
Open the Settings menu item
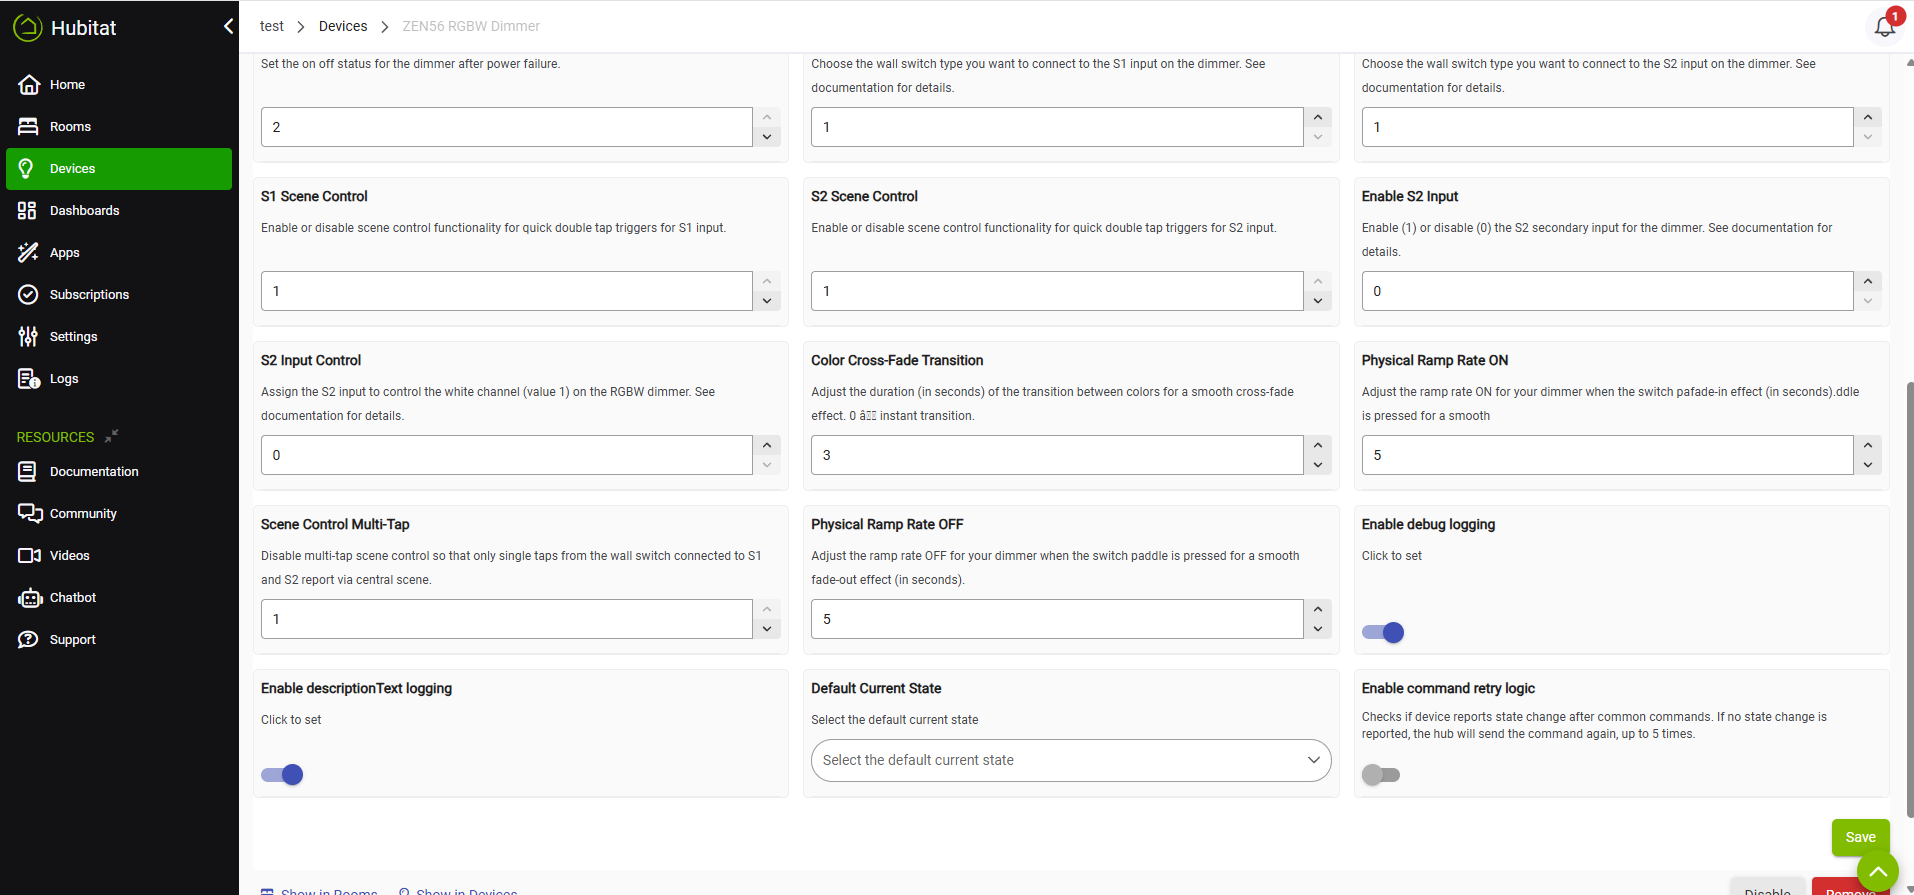(x=73, y=337)
